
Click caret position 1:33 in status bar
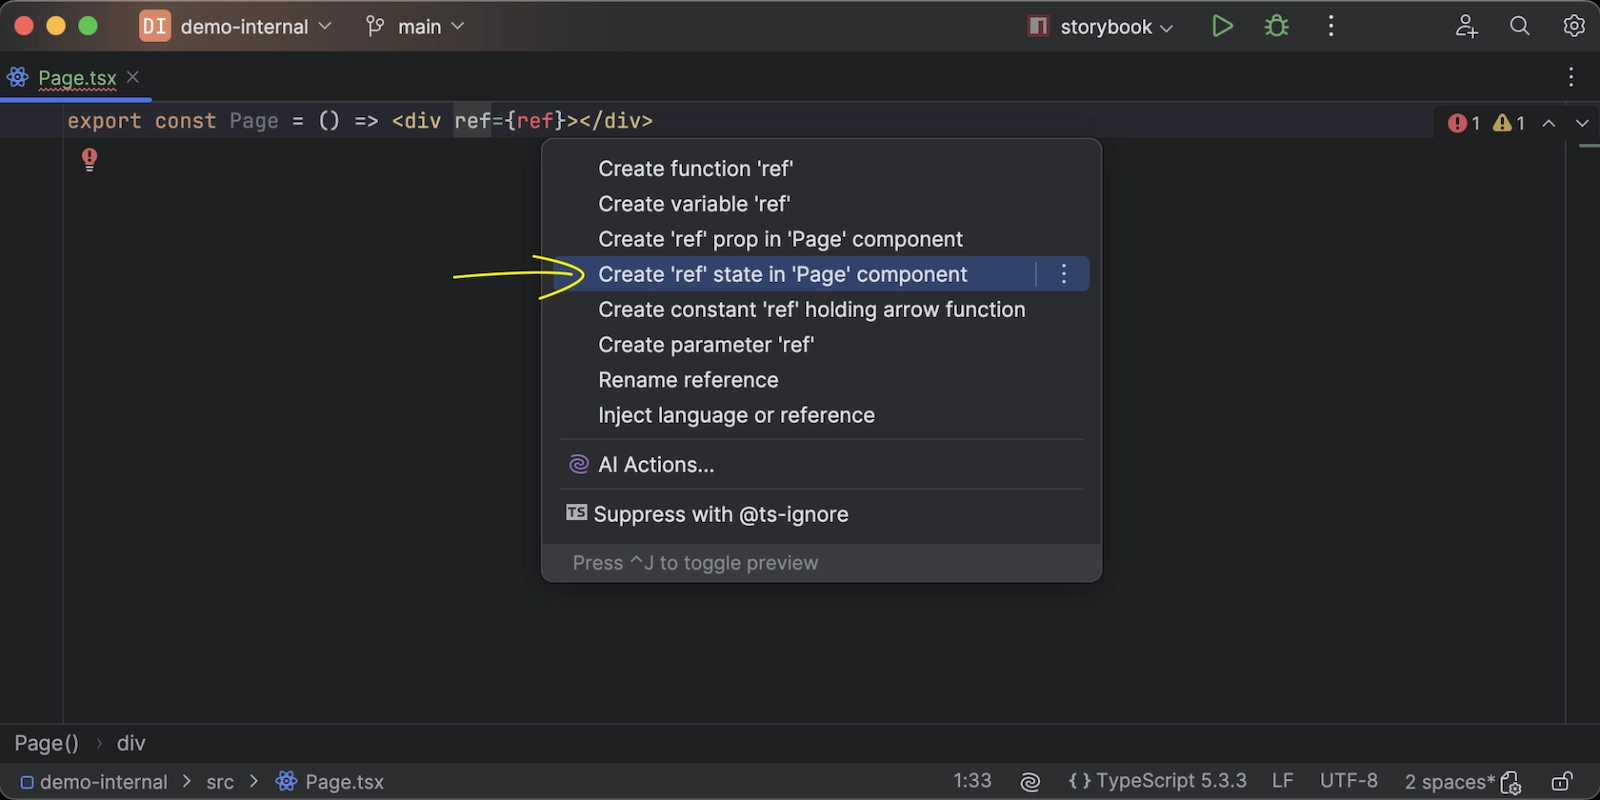point(972,781)
